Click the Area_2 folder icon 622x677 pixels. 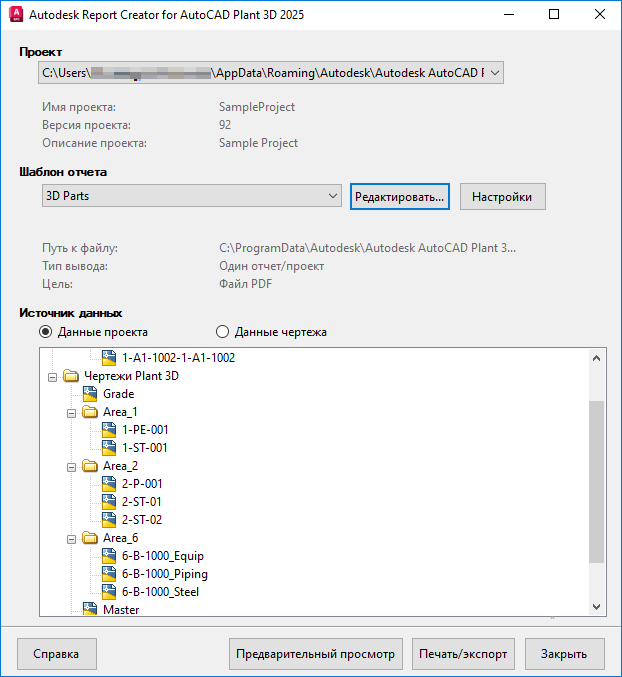(90, 465)
